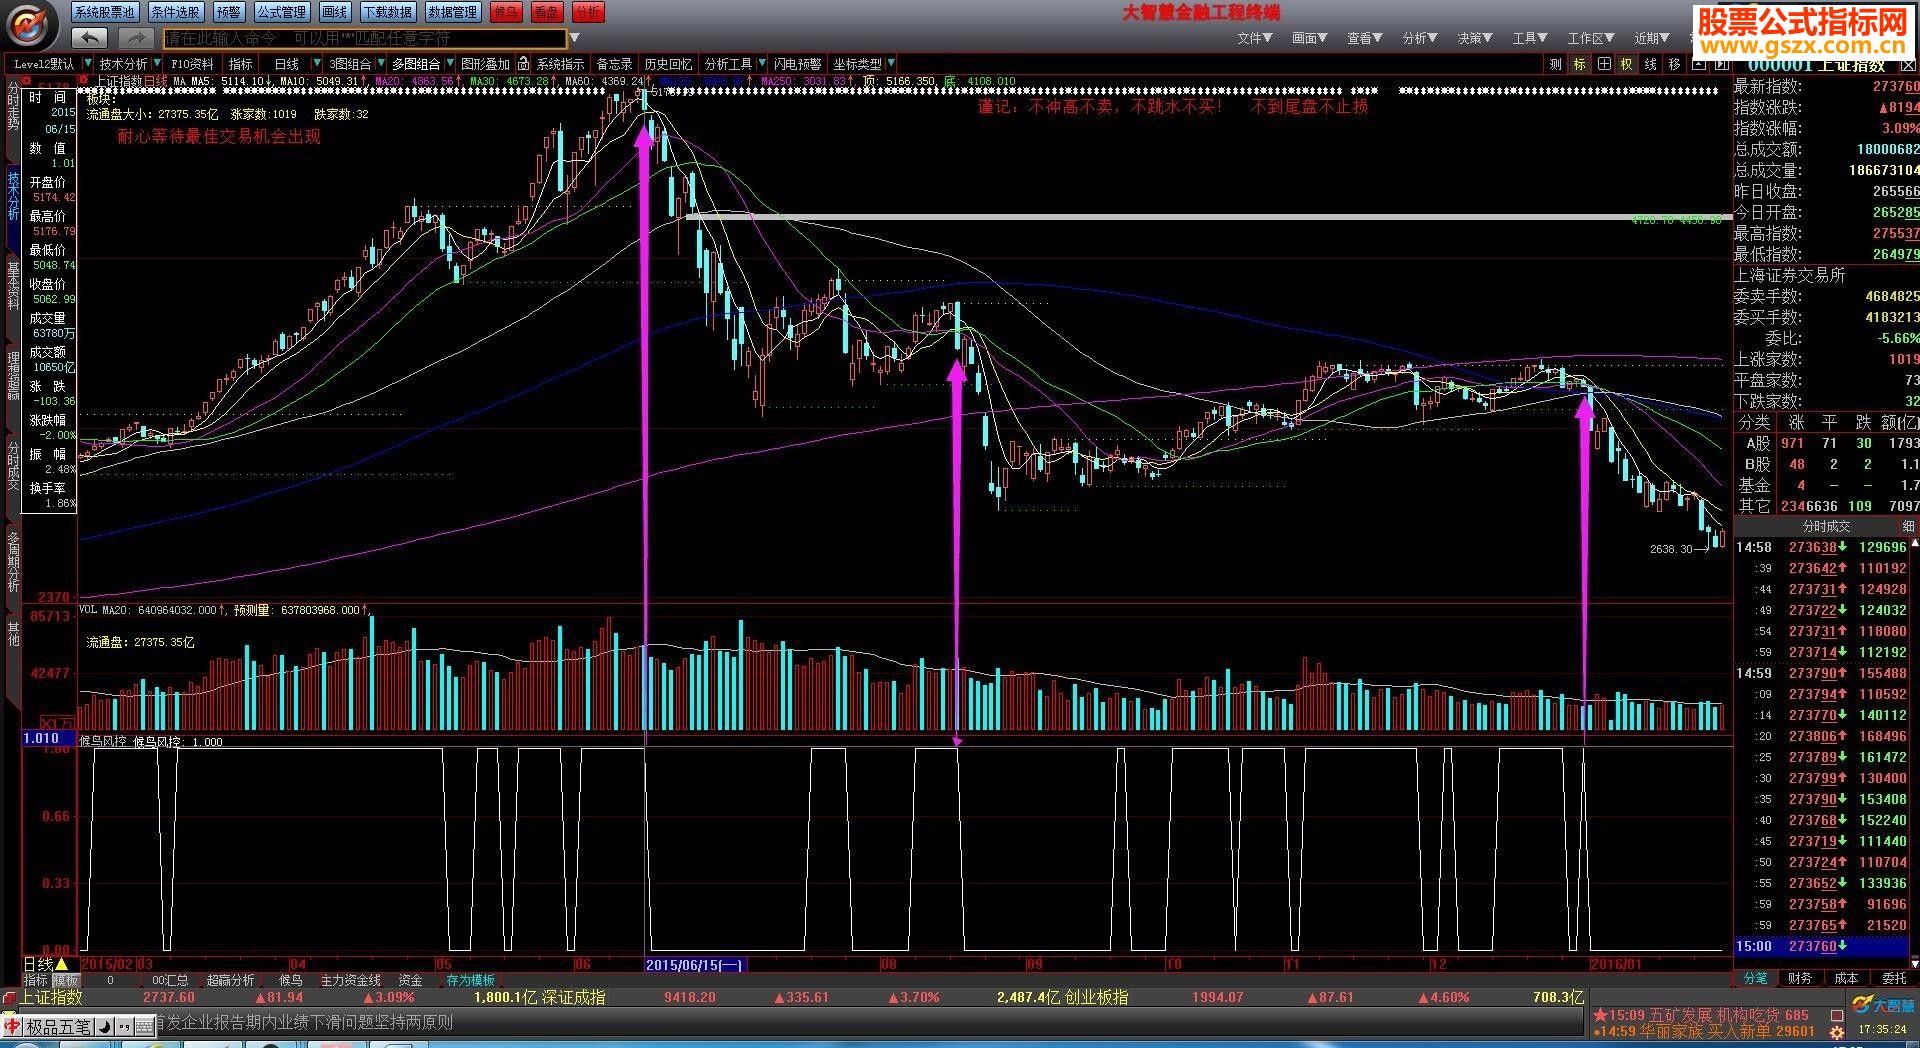Viewport: 1920px width, 1048px height.
Task: Expand the 多图组合 dropdown
Action: pyautogui.click(x=449, y=63)
